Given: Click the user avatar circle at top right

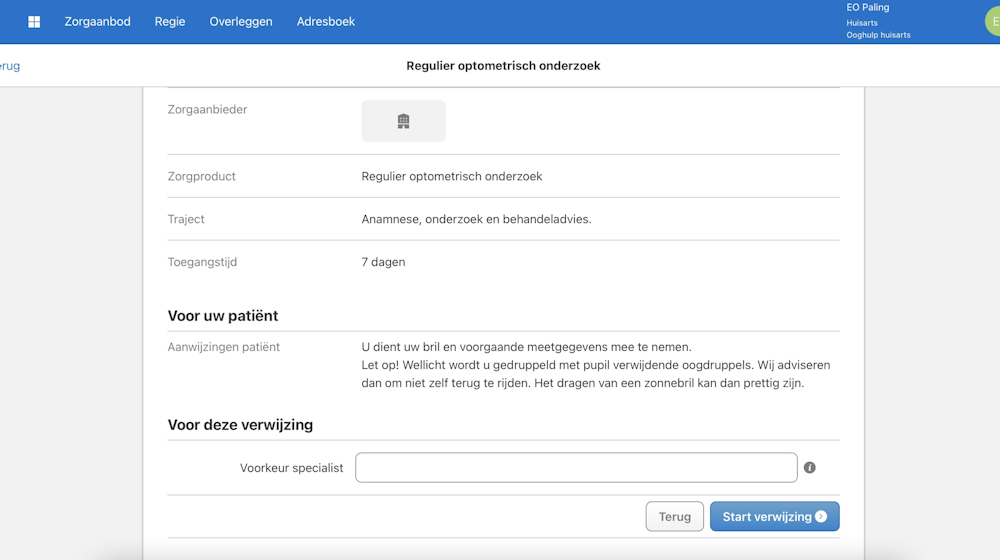Looking at the screenshot, I should (993, 21).
